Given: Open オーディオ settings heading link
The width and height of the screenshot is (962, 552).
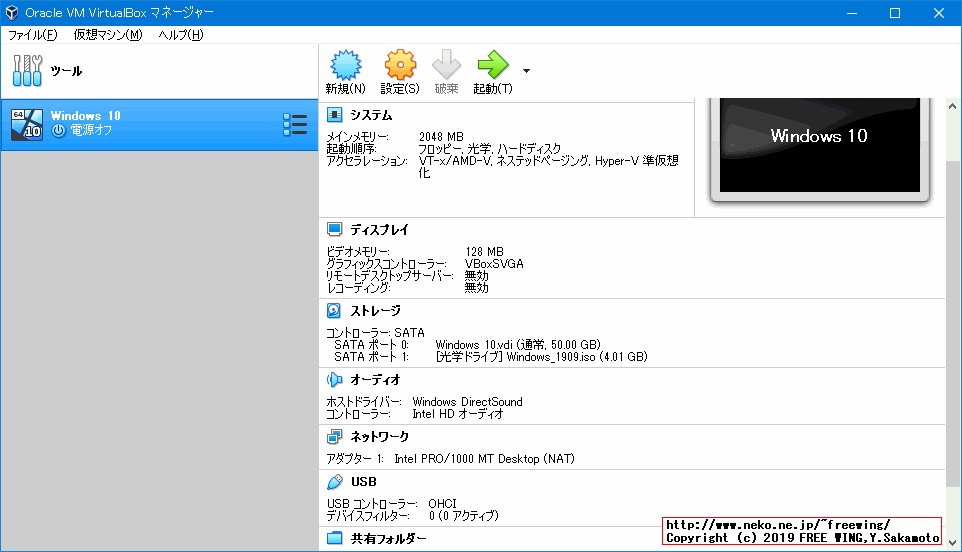Looking at the screenshot, I should pyautogui.click(x=375, y=380).
